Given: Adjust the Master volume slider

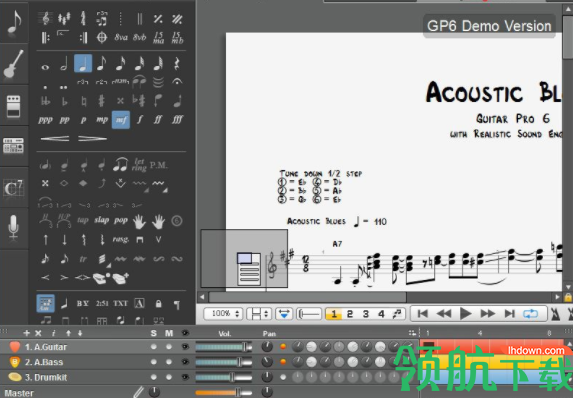Looking at the screenshot, I should [224, 393].
